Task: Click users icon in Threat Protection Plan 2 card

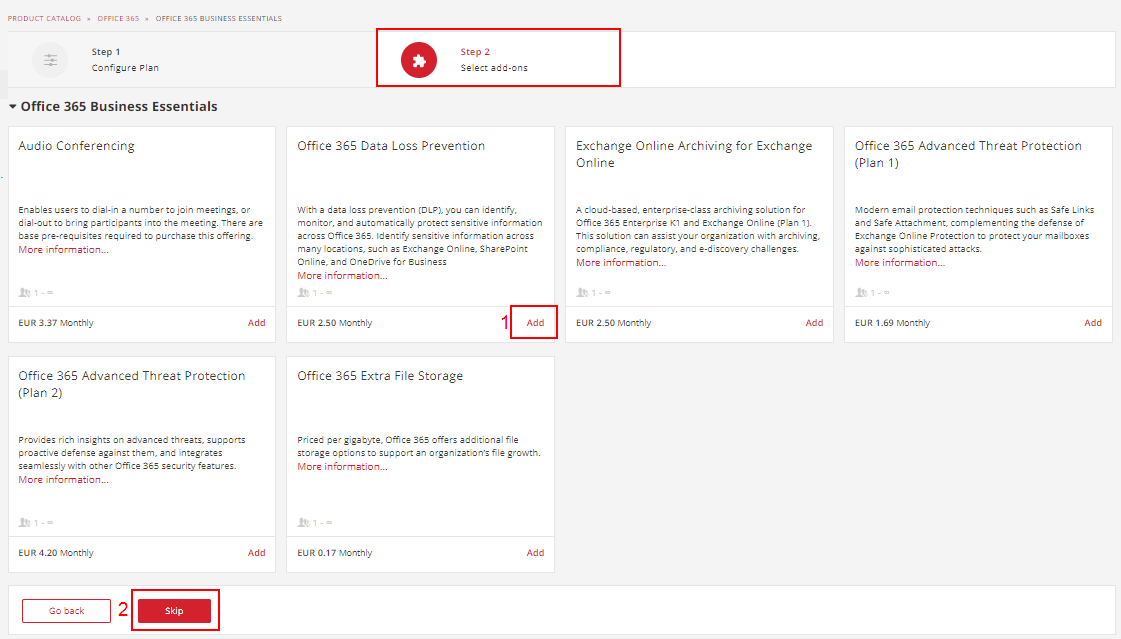Action: click(x=25, y=522)
